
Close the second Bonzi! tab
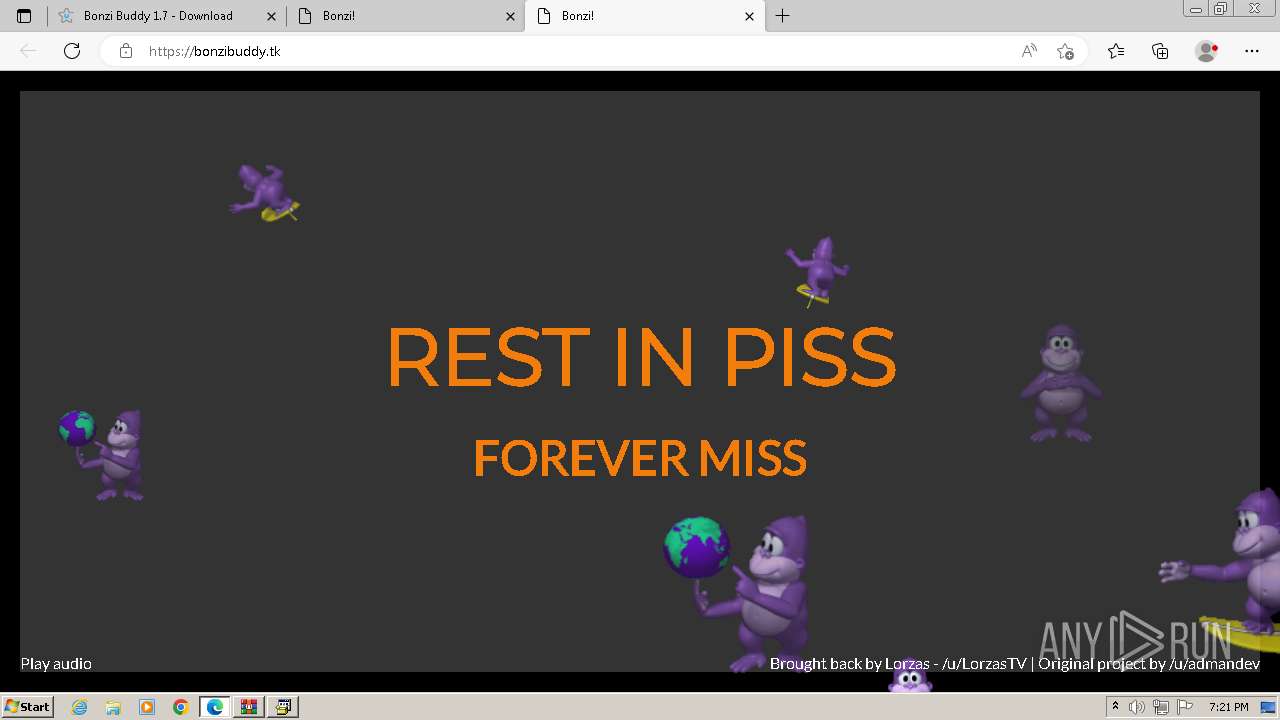pos(511,16)
